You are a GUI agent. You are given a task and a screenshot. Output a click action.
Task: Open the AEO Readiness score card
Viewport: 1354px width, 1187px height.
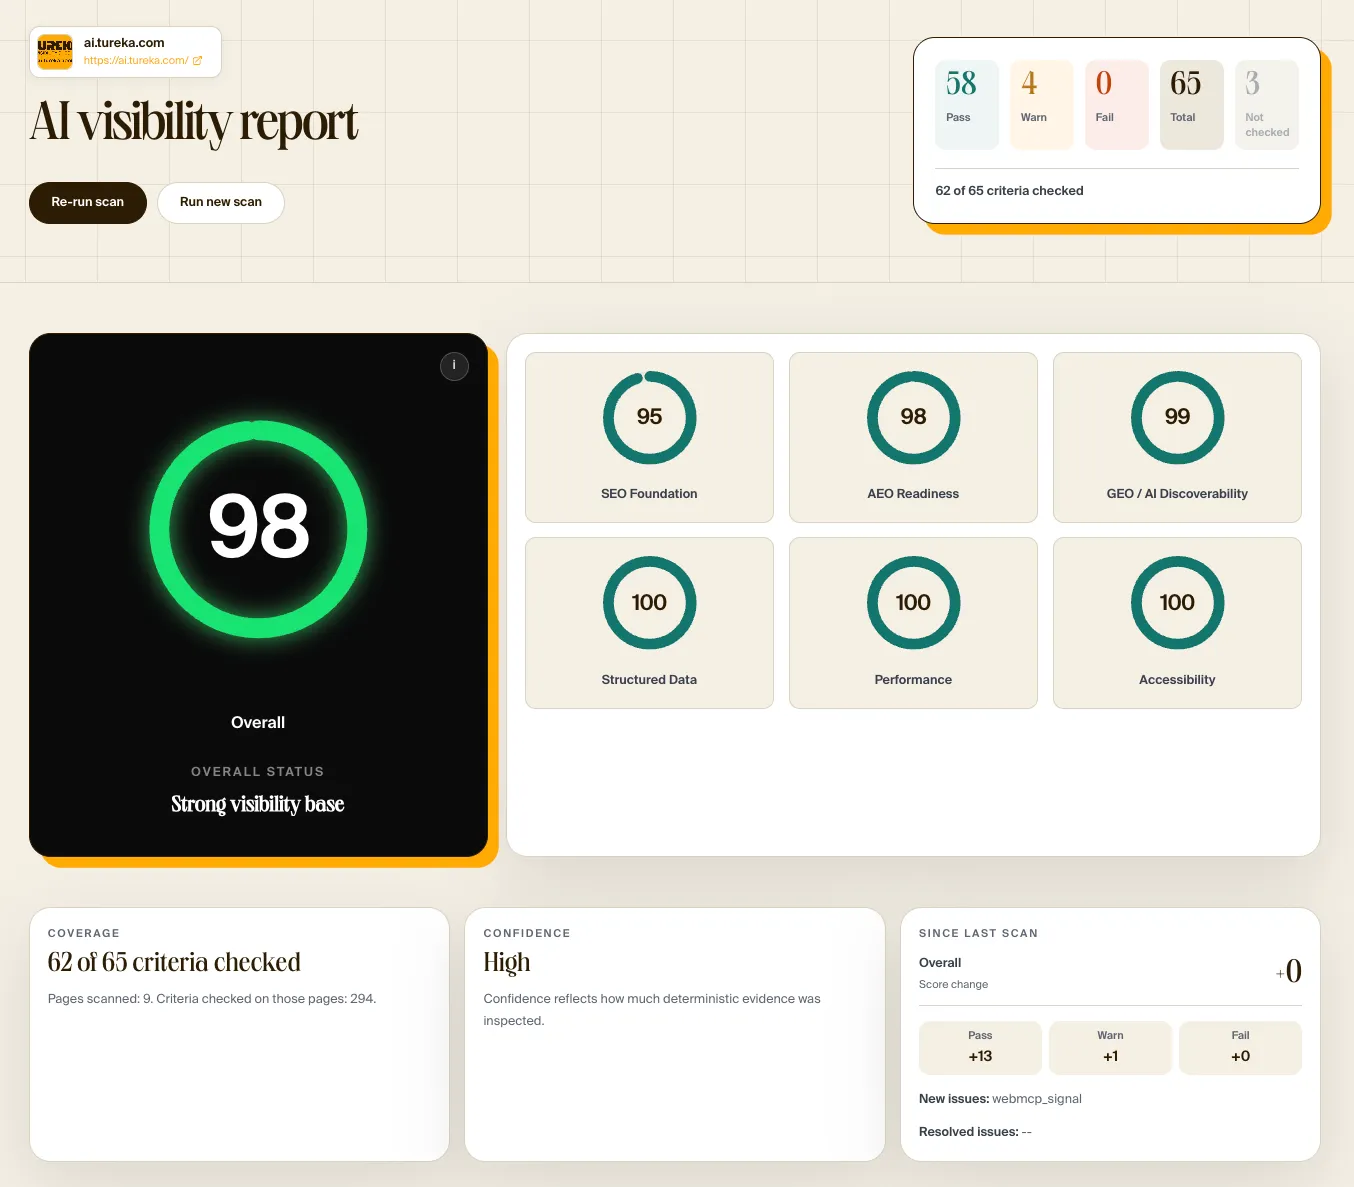point(913,437)
